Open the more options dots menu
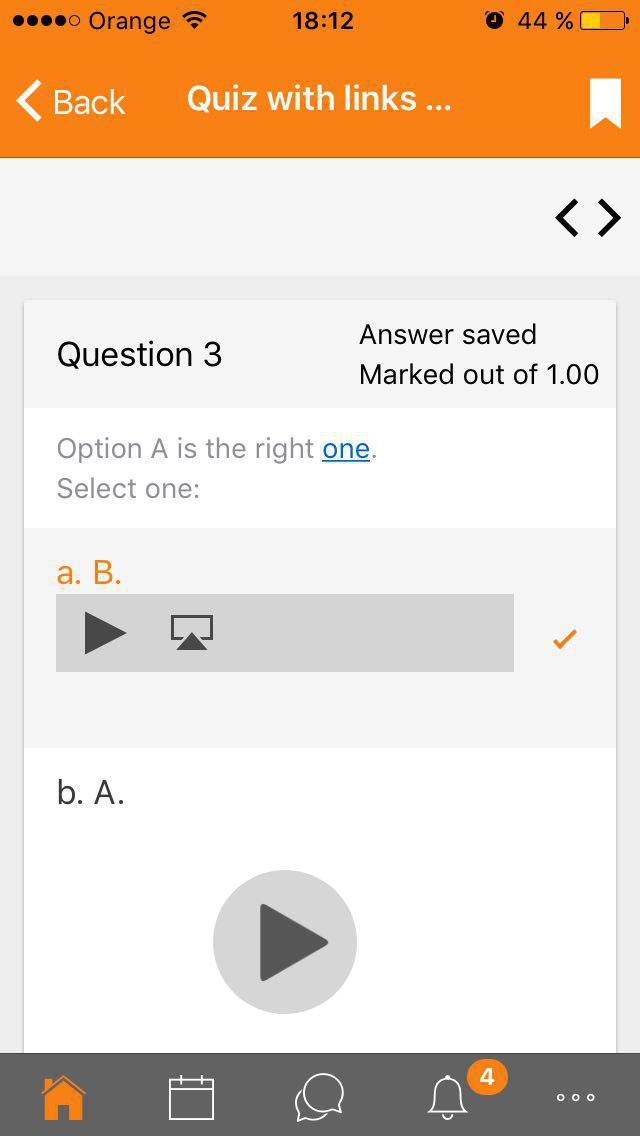640x1136 pixels. (575, 1097)
